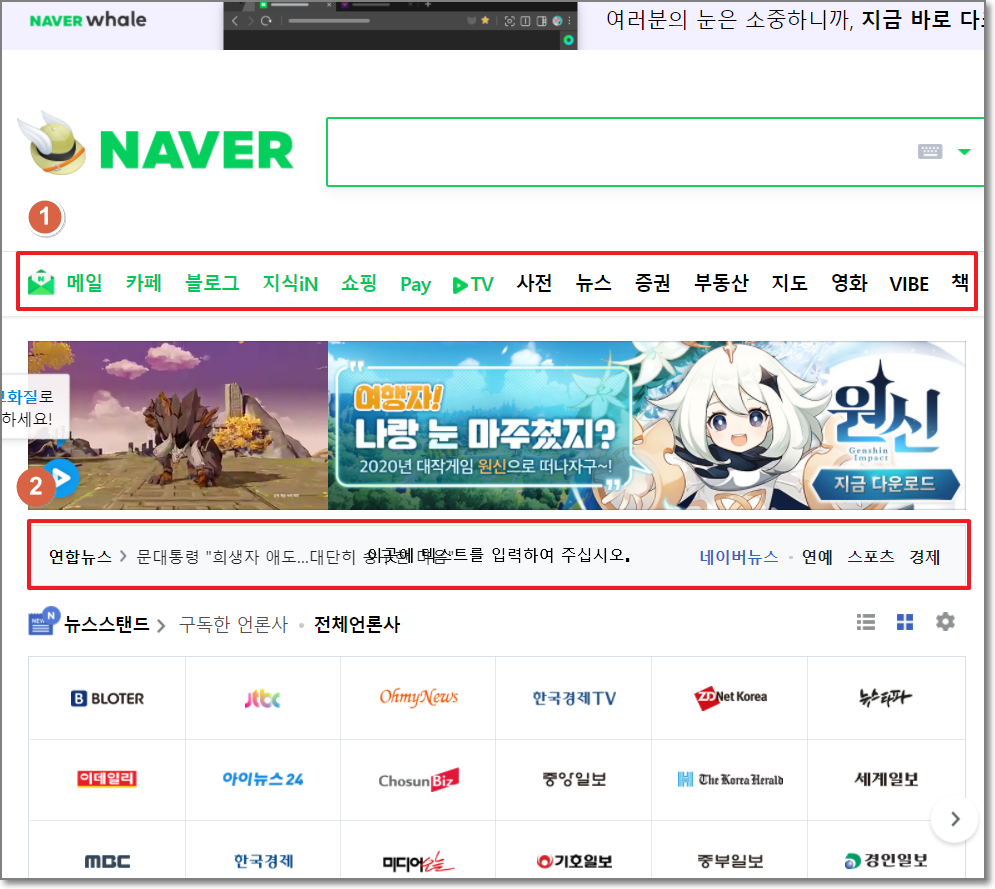Viewport: 995px width, 889px height.
Task: Go to 영화 movie service
Action: pyautogui.click(x=849, y=283)
